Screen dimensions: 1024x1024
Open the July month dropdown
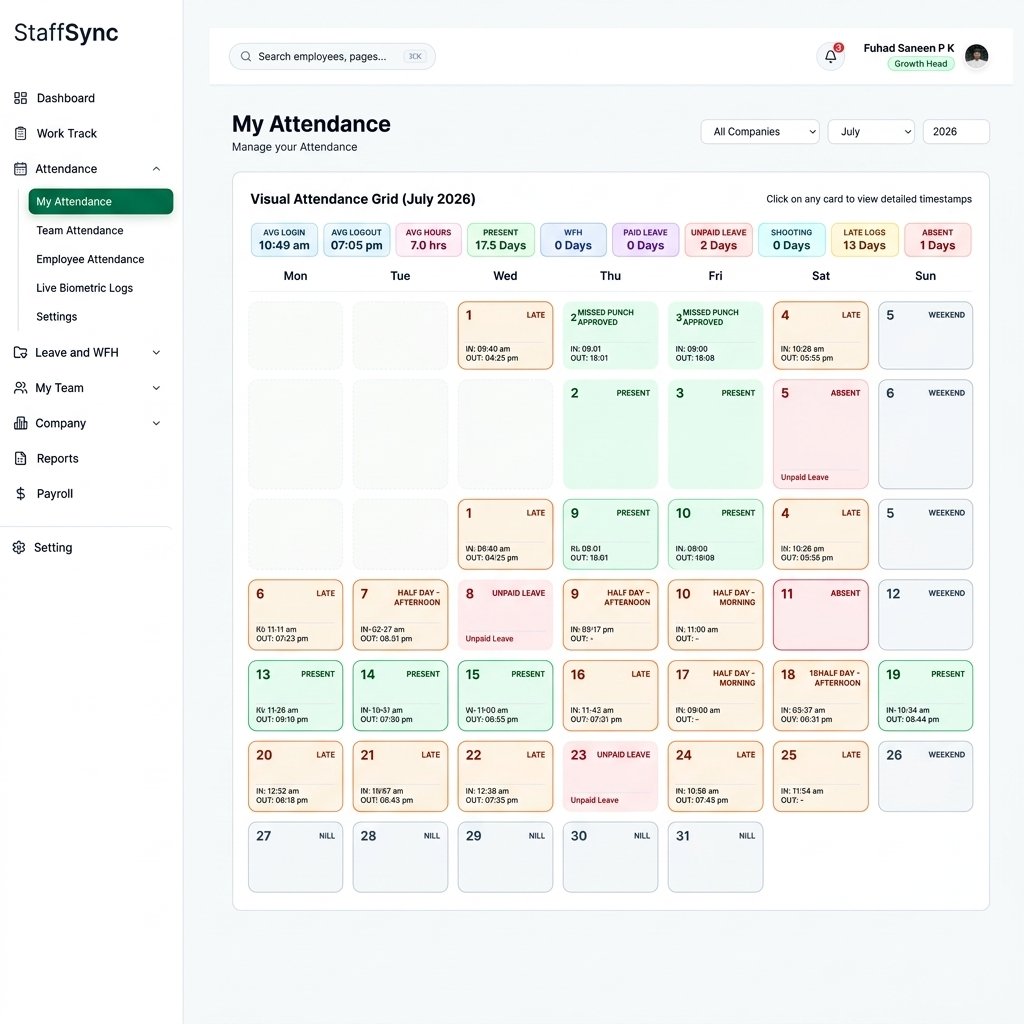(871, 131)
